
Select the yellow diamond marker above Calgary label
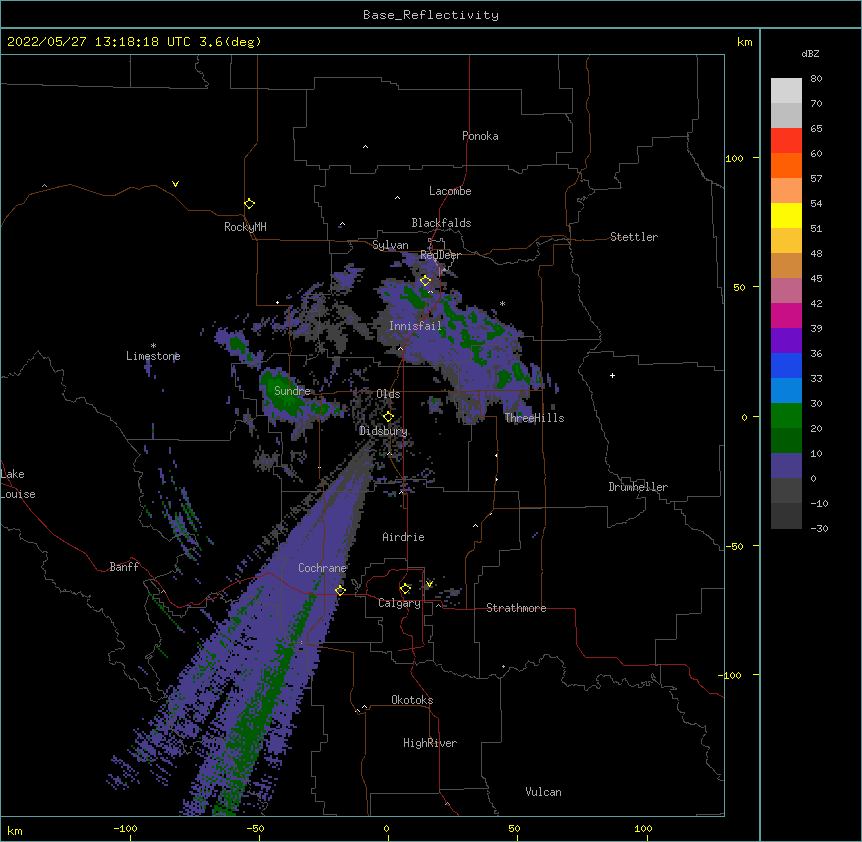click(405, 589)
